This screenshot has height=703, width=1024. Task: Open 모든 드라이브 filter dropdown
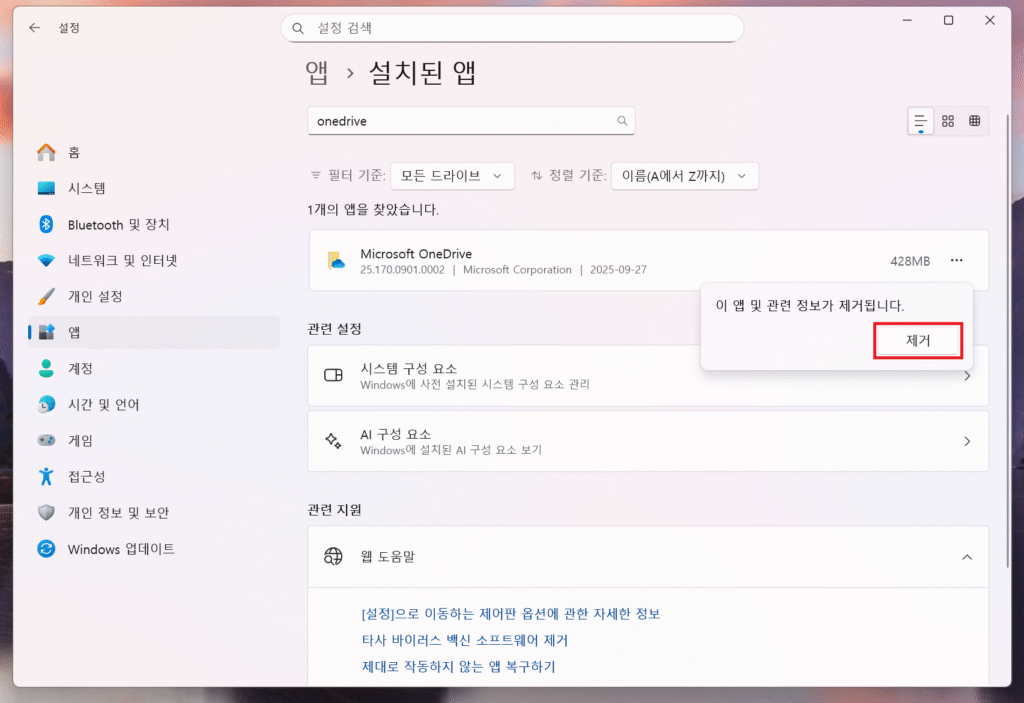pyautogui.click(x=452, y=176)
